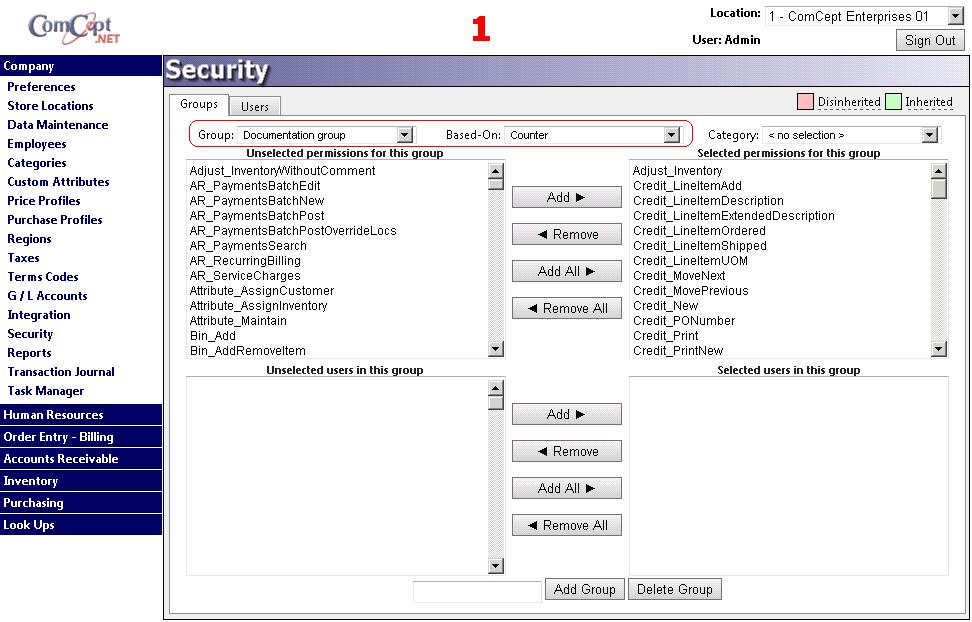Expand the Human Resources section

point(53,415)
